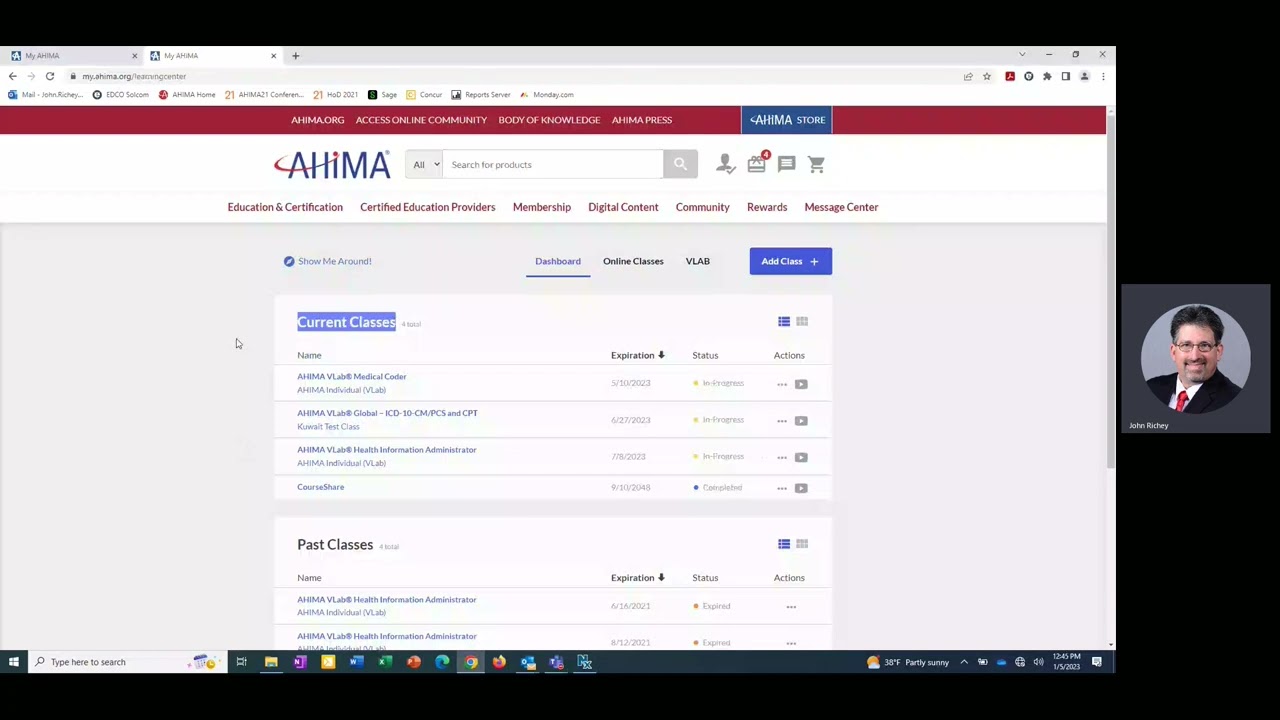Open the Membership menu

pyautogui.click(x=542, y=207)
